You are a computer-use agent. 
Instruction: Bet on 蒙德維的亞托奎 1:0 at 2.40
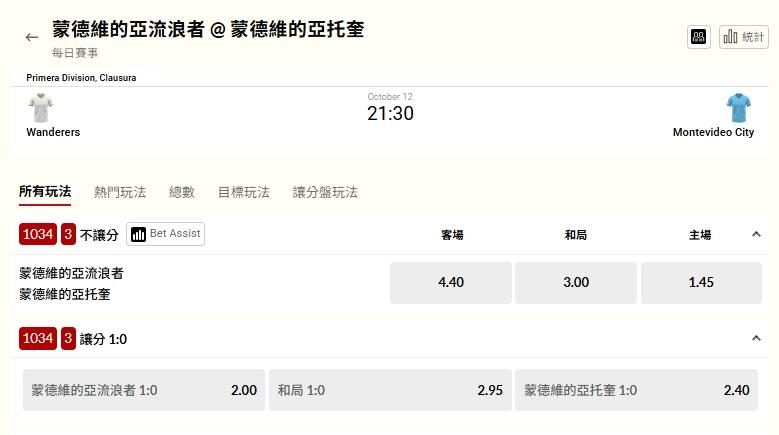[636, 391]
